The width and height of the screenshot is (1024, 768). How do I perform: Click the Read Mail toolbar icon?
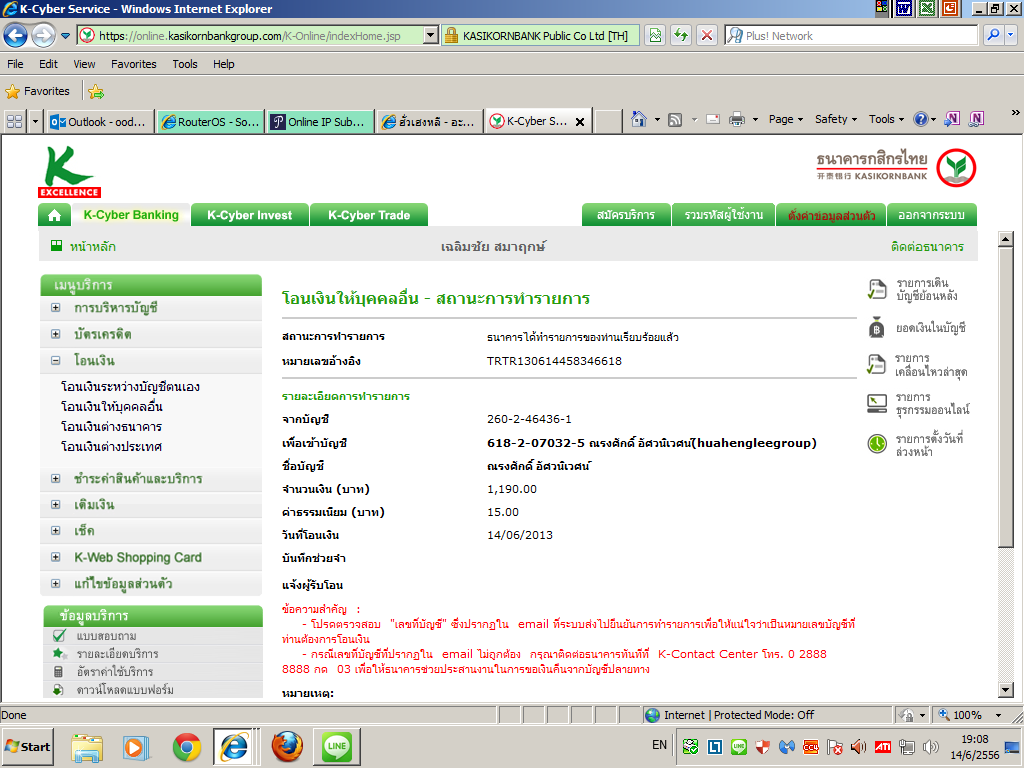[713, 120]
